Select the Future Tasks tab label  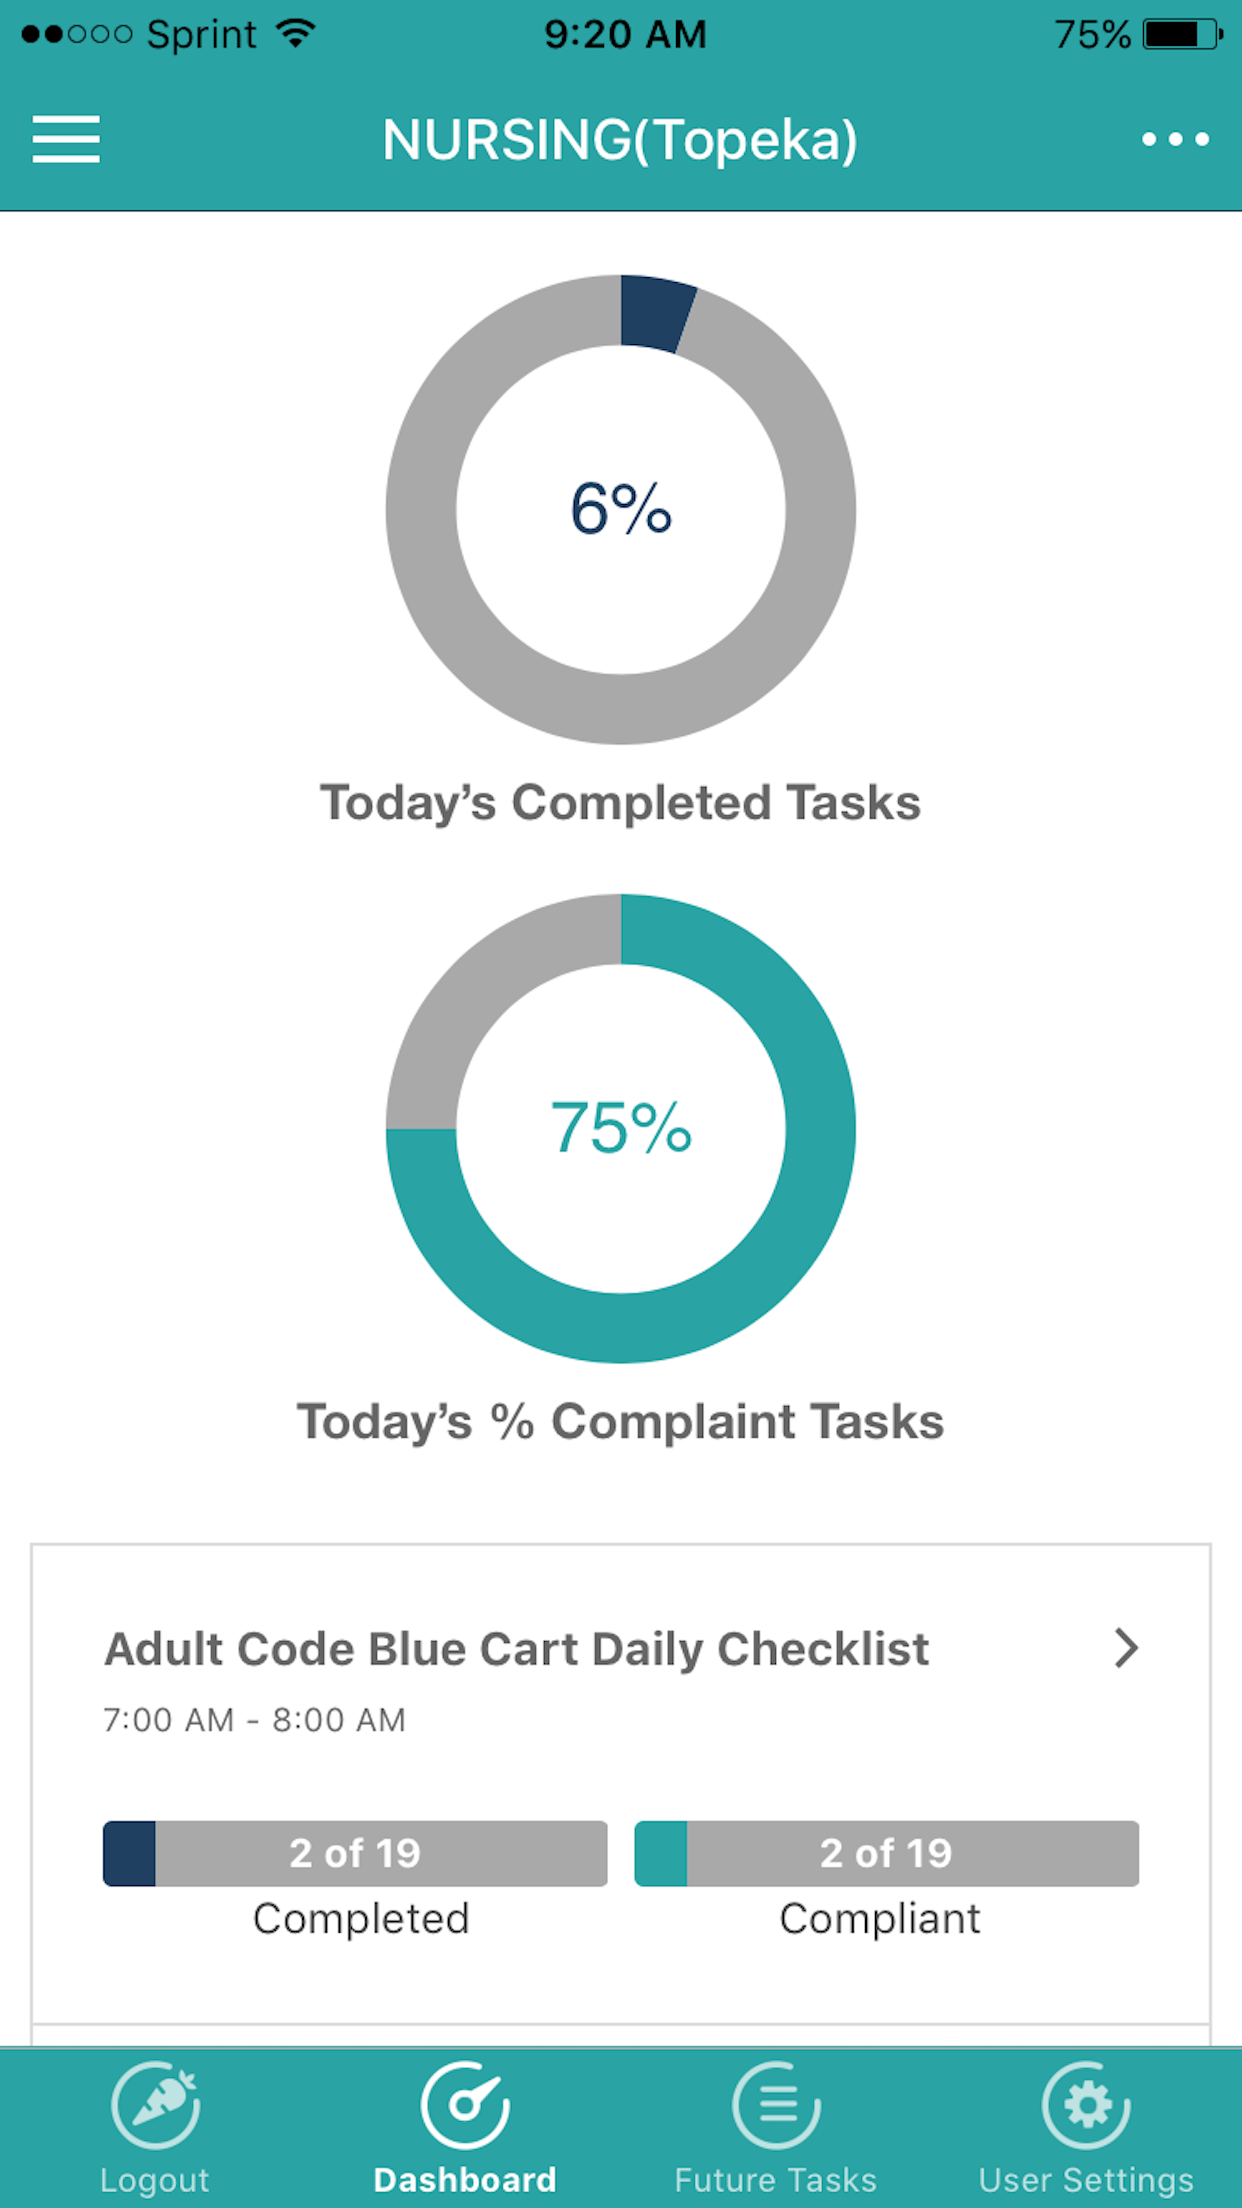tap(776, 2180)
